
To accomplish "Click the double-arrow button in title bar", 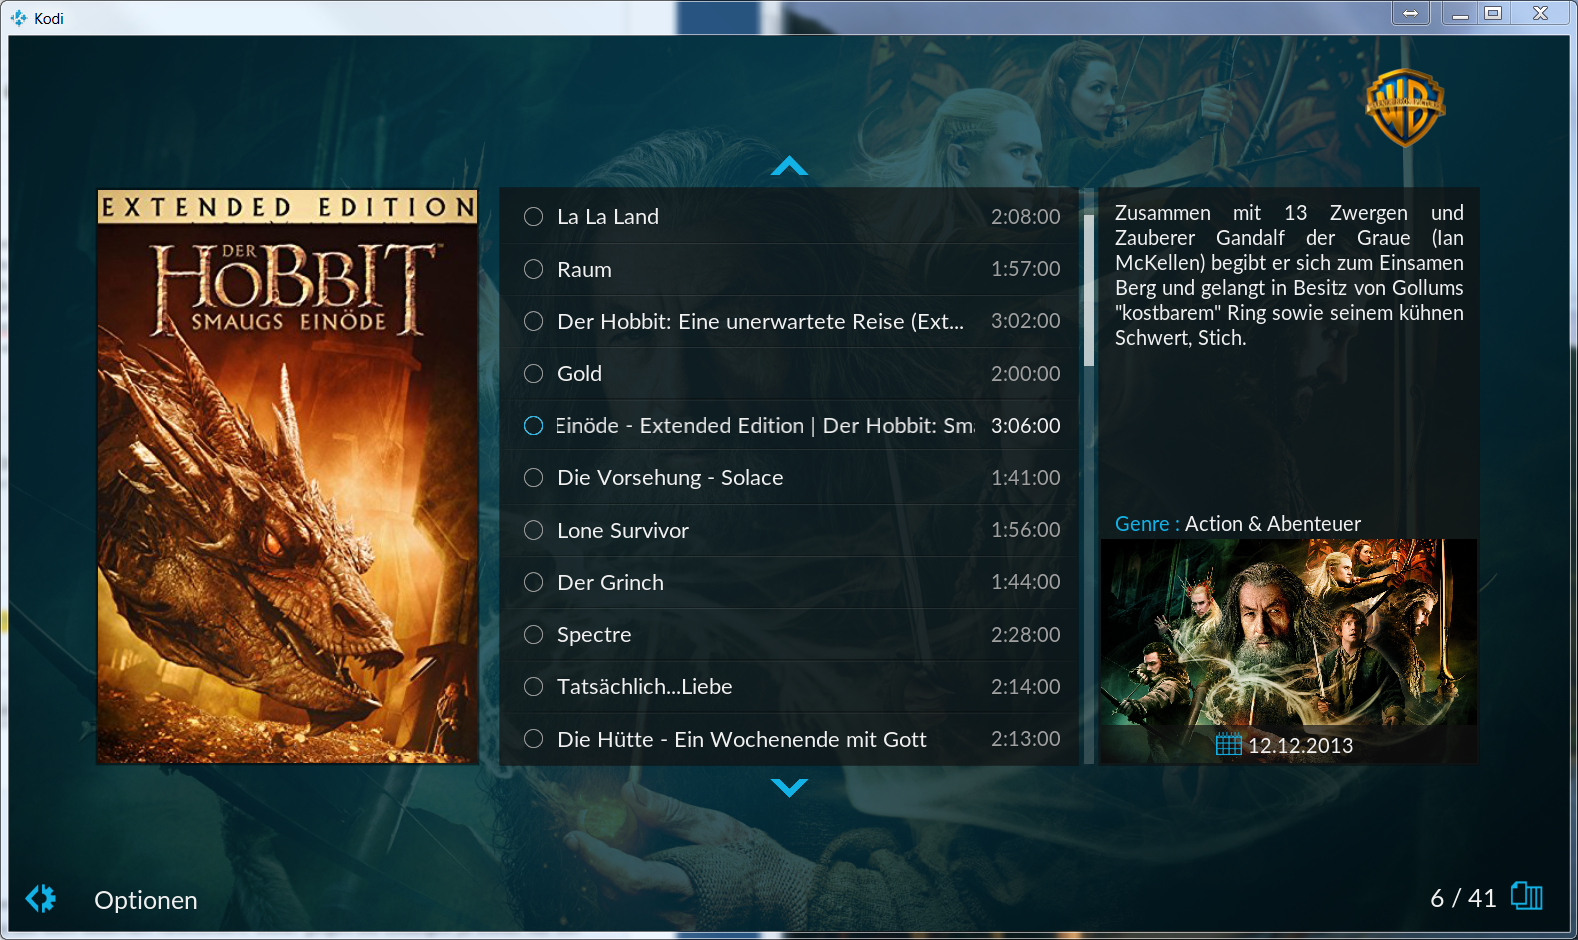I will click(1410, 13).
